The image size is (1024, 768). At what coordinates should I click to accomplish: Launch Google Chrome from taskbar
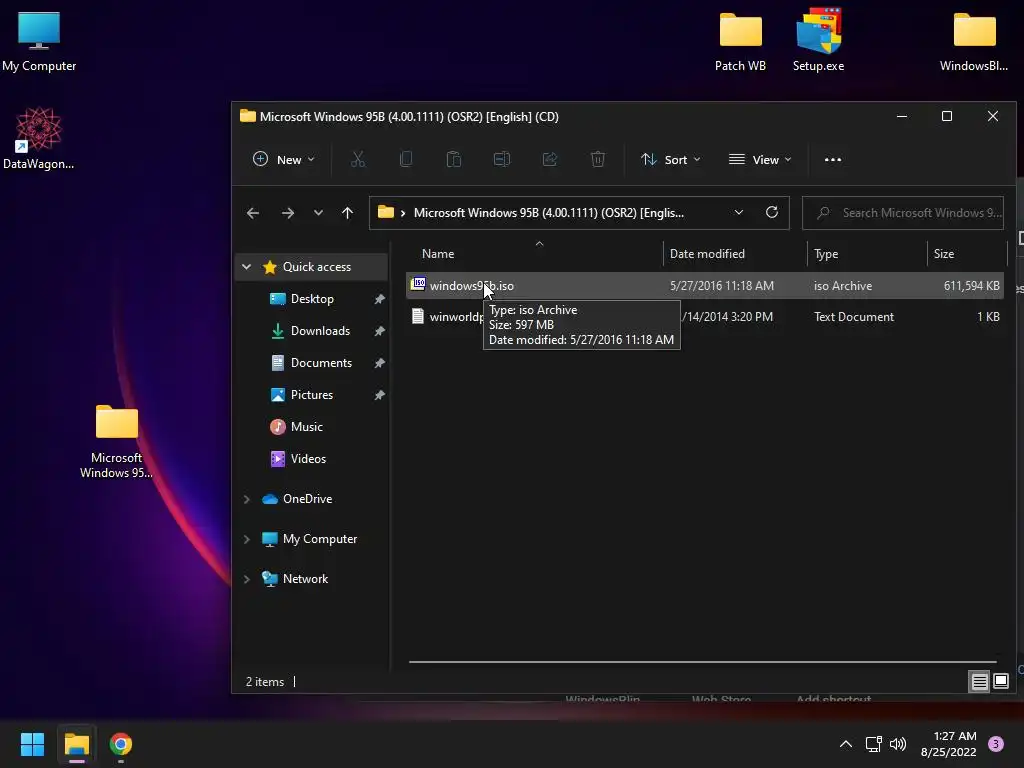click(x=120, y=744)
